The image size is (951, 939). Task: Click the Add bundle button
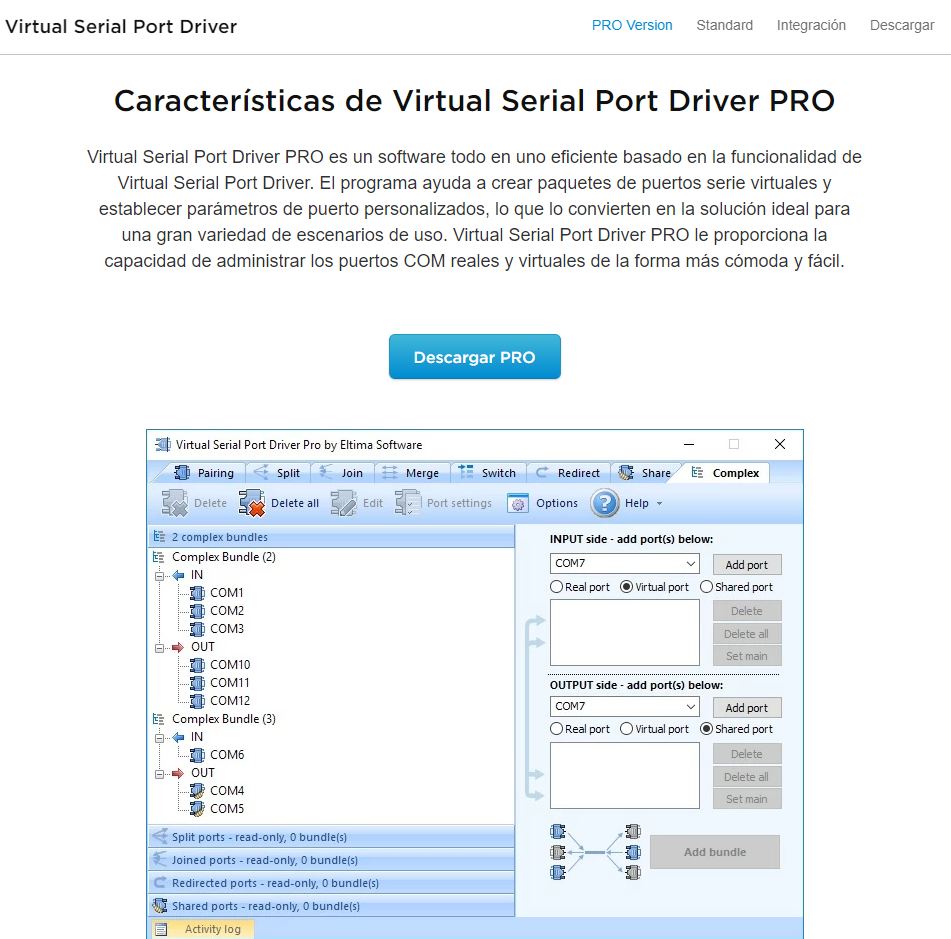click(x=714, y=852)
